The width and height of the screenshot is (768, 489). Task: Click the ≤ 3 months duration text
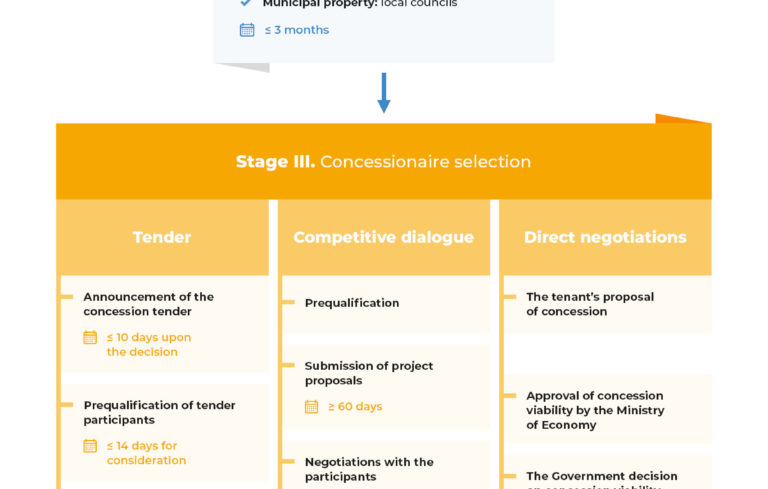click(x=297, y=30)
